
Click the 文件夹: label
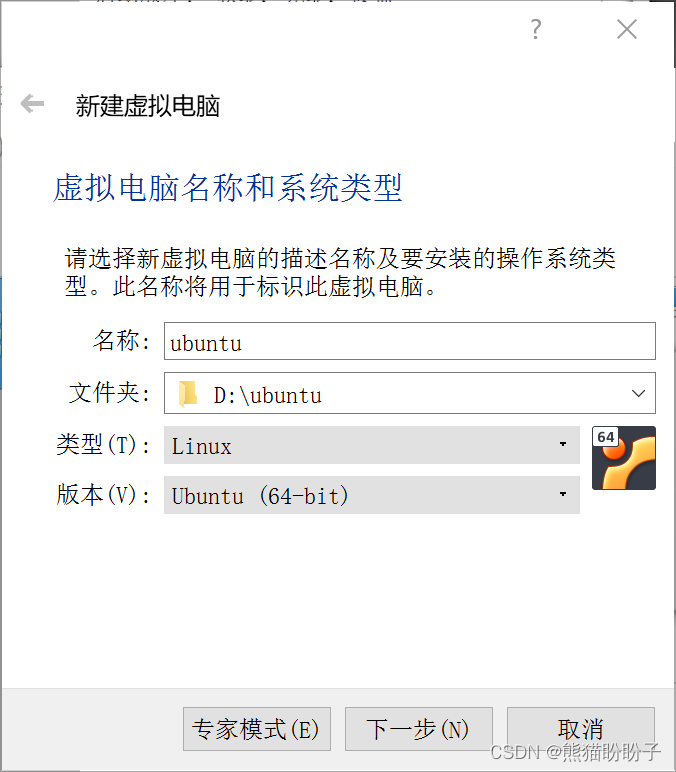(109, 393)
